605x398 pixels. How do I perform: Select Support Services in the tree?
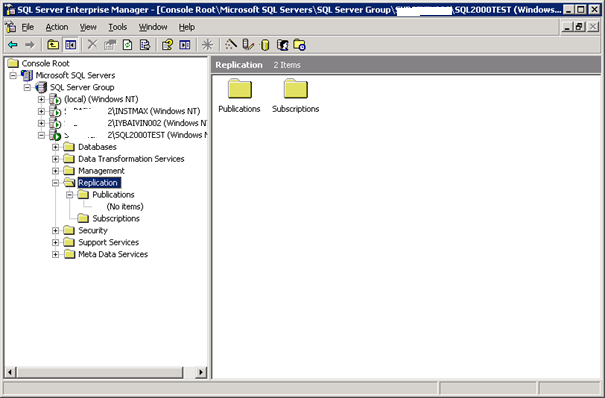point(108,243)
